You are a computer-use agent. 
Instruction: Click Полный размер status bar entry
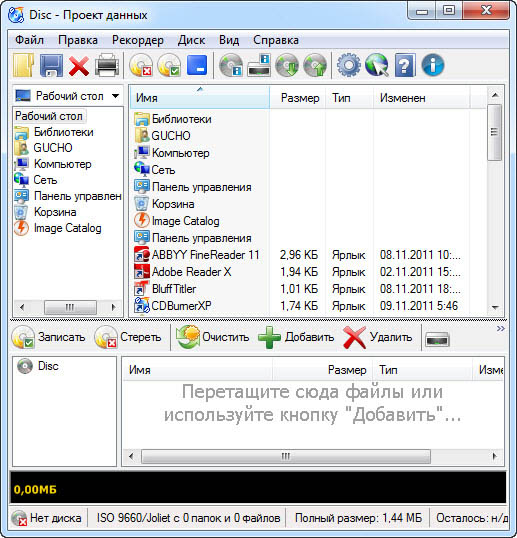[x=359, y=518]
